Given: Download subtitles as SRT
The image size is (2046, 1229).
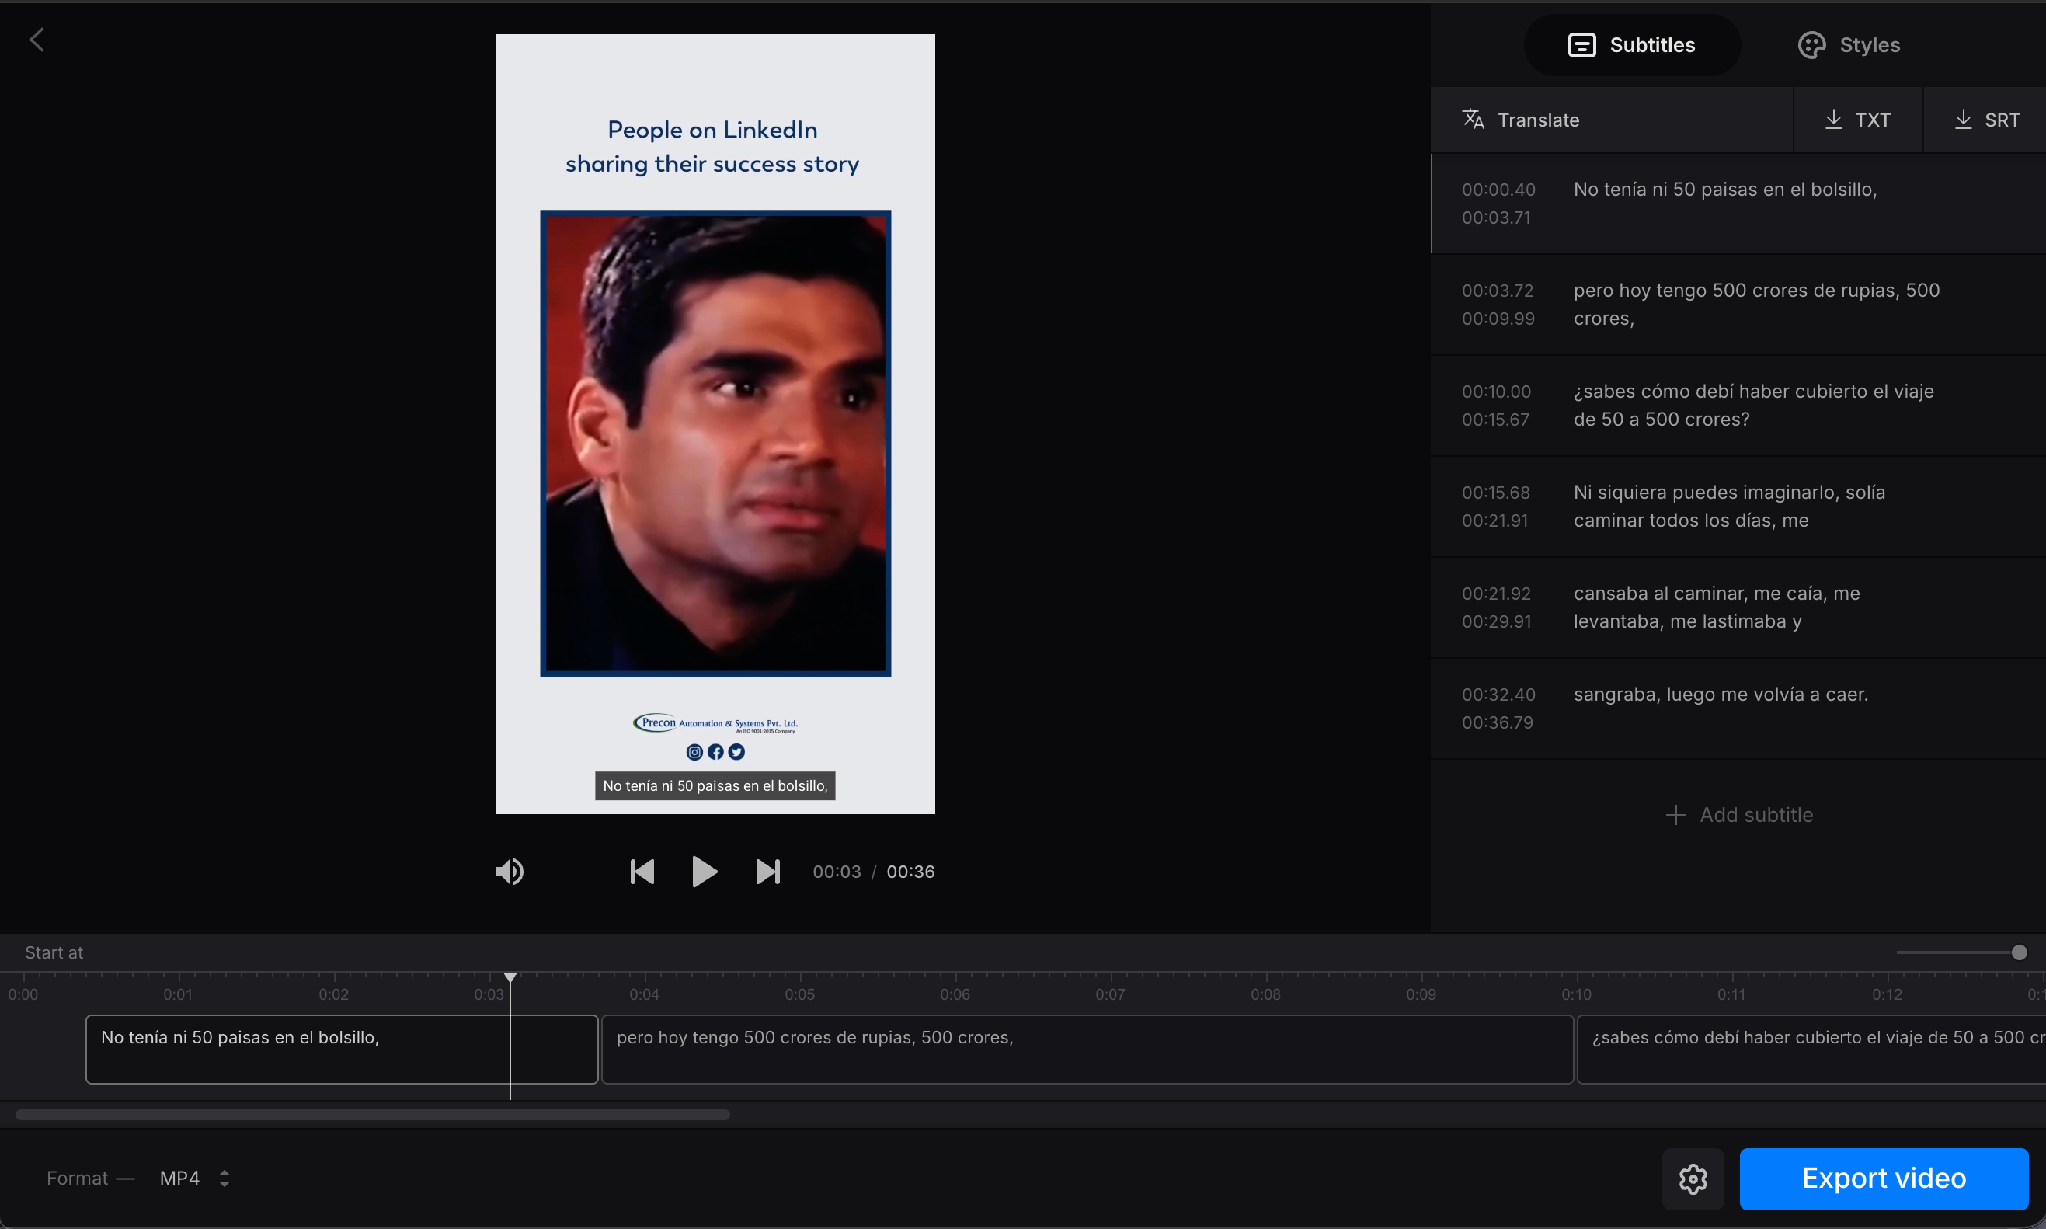Looking at the screenshot, I should pyautogui.click(x=1986, y=120).
